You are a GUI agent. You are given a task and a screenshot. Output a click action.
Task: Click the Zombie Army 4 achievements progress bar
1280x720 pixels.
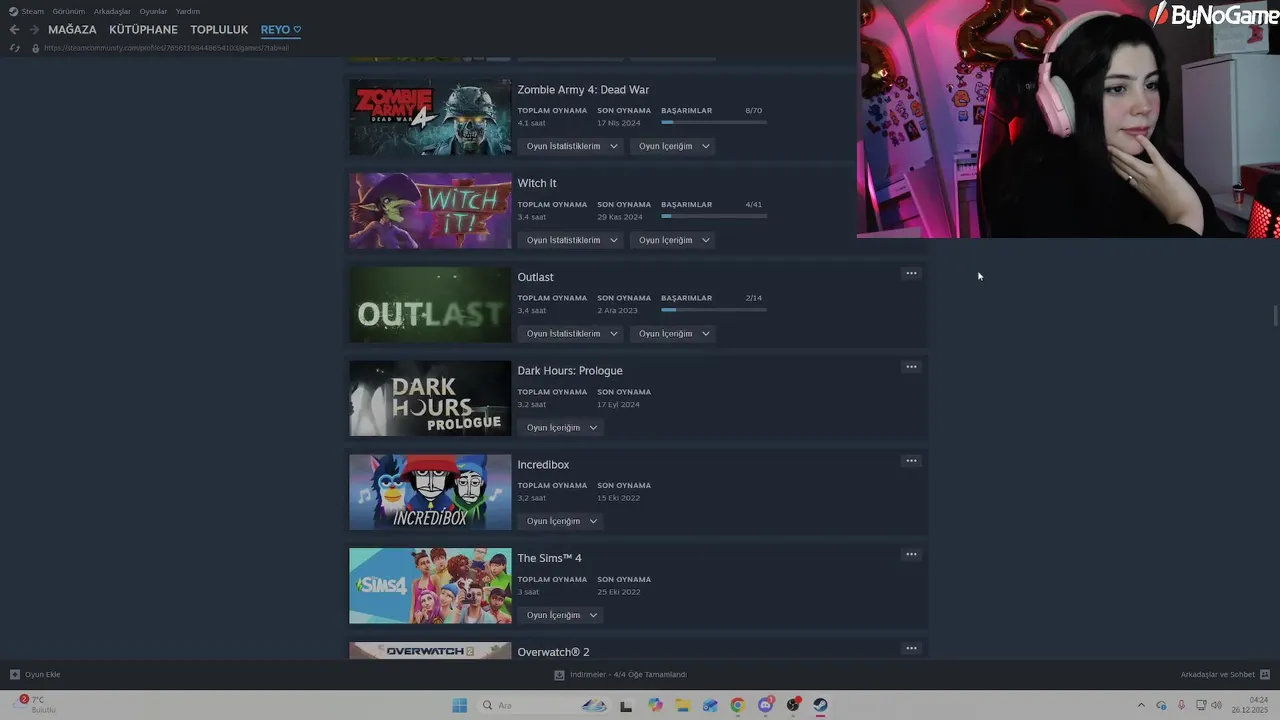pyautogui.click(x=714, y=122)
